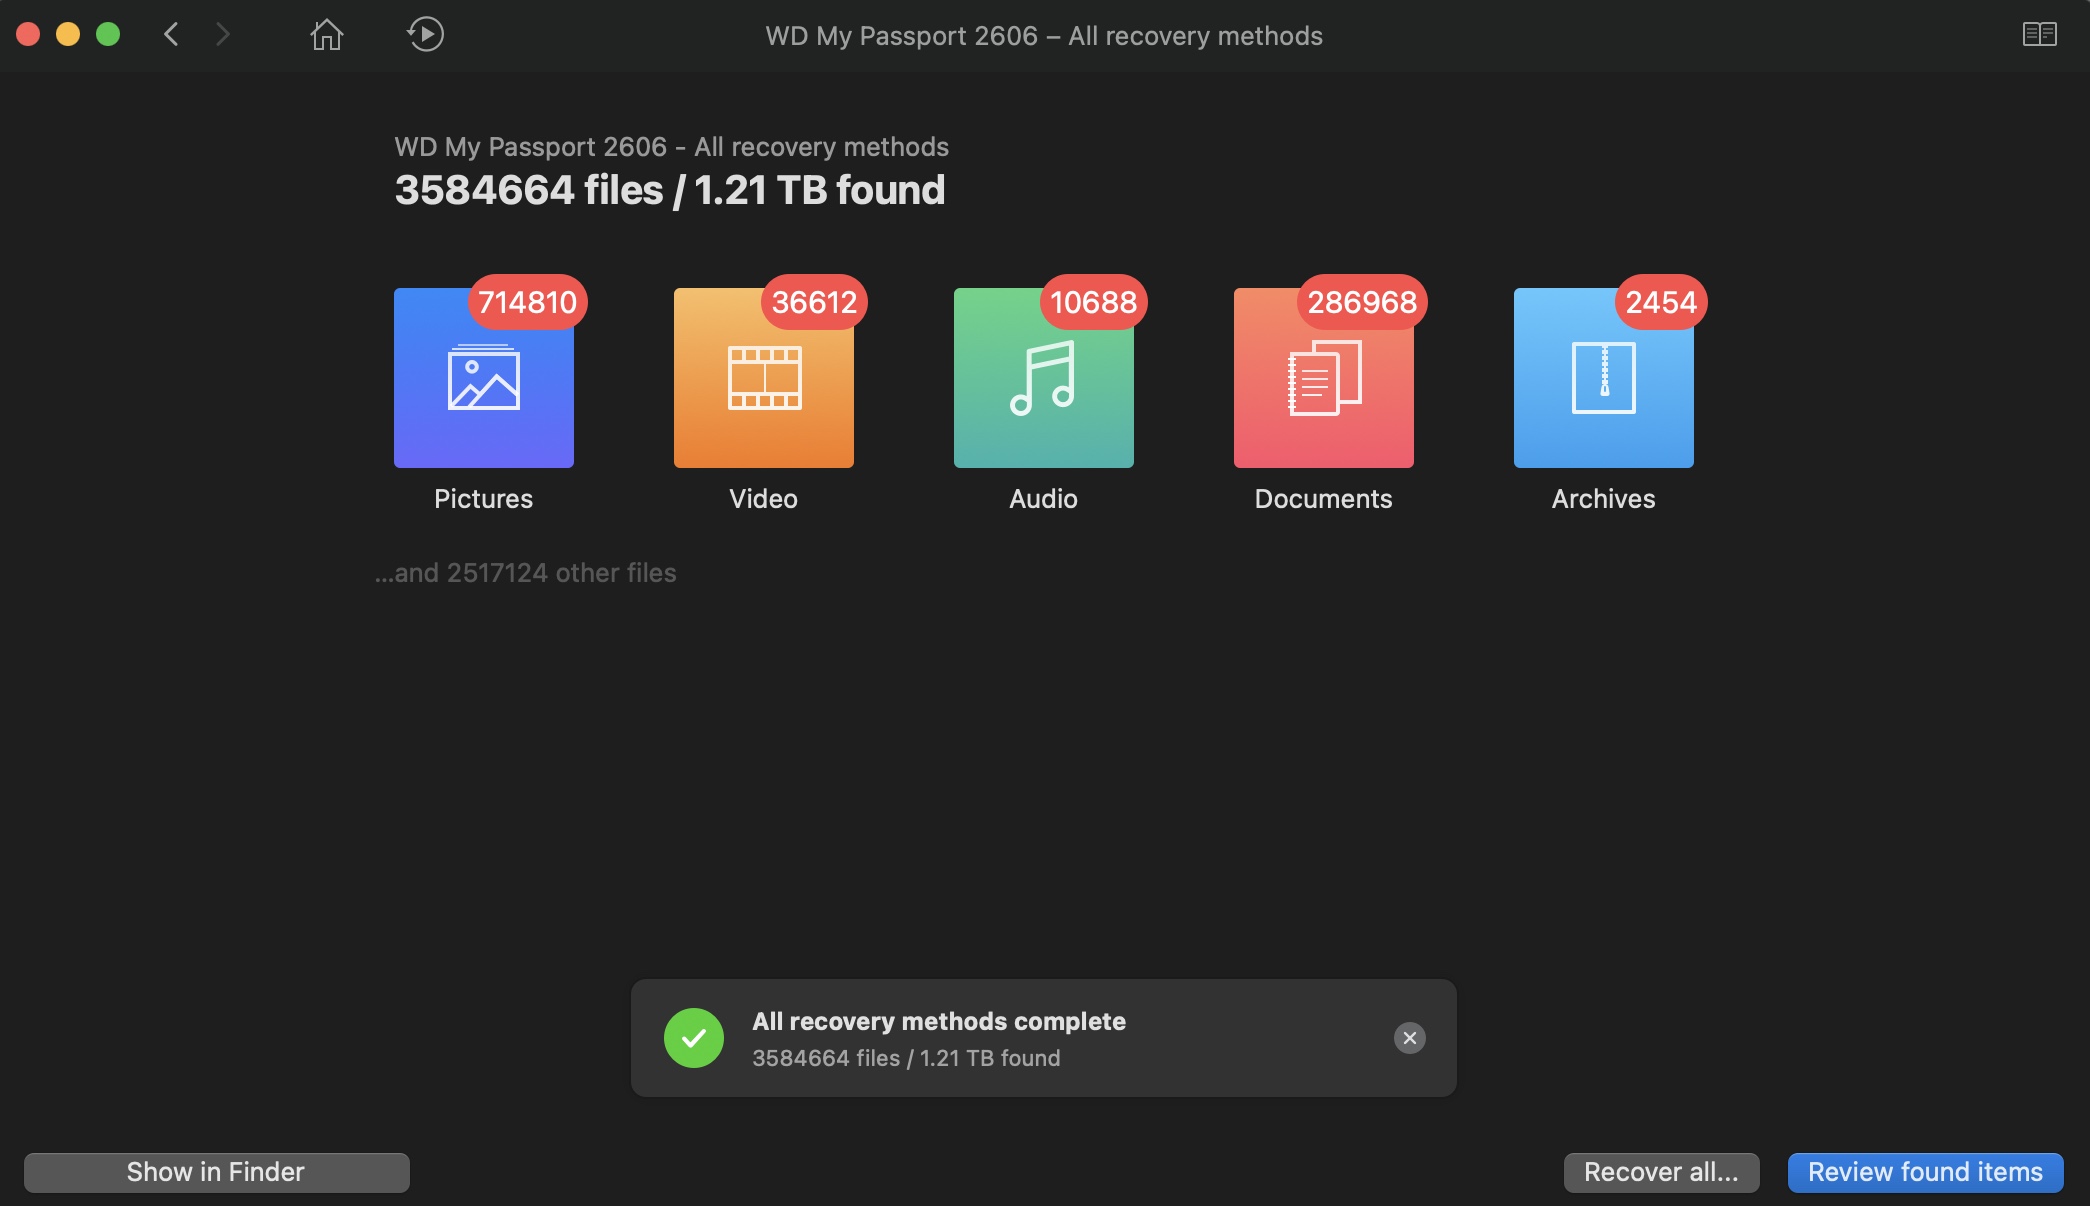Screen dimensions: 2090x1206
Task: Click the Archives label text
Action: [x=1603, y=499]
